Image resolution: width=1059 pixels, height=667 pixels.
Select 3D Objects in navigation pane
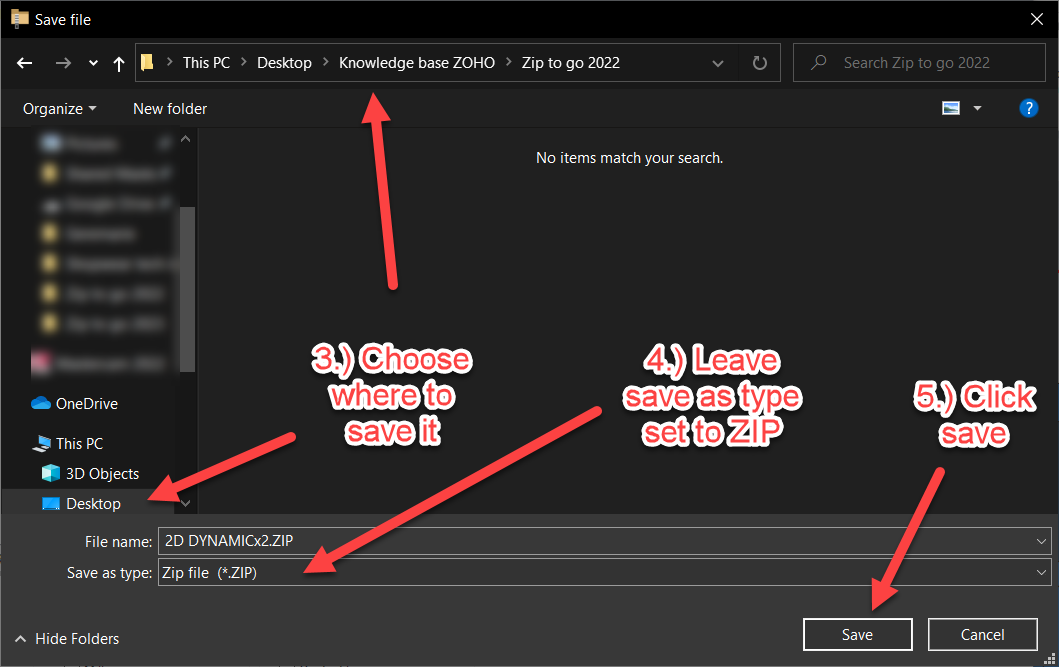[x=102, y=474]
